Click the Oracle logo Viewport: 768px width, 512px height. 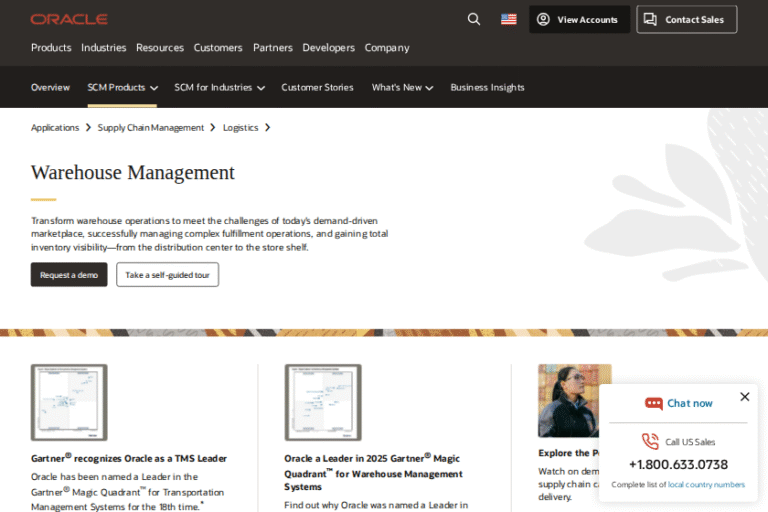point(69,19)
